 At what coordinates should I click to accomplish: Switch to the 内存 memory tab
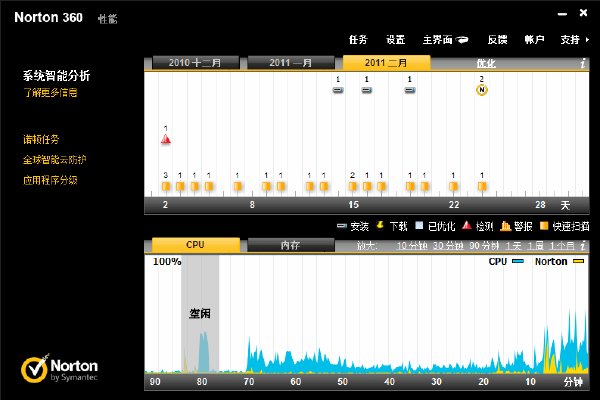click(x=290, y=245)
